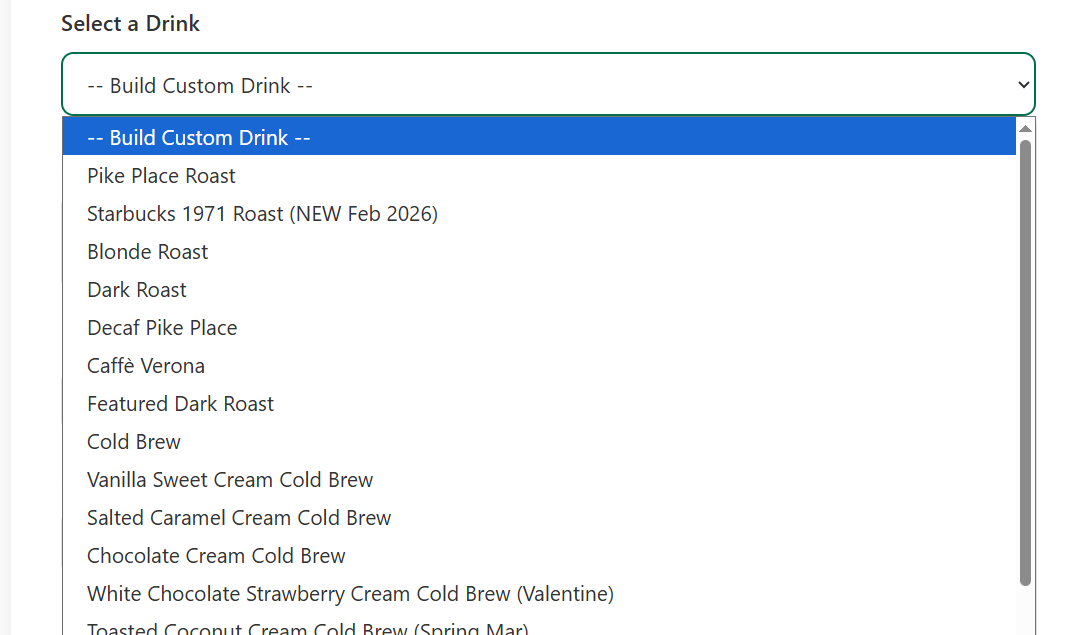Choose Caffè Verona
This screenshot has height=635, width=1082.
[146, 365]
